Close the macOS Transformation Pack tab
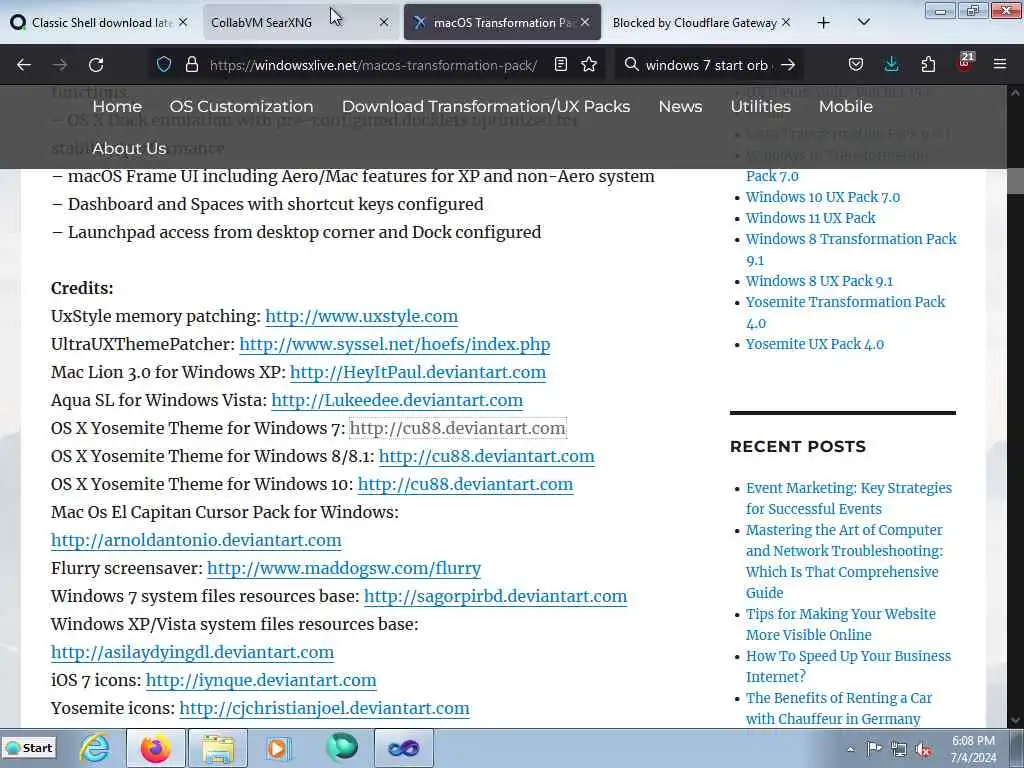Image resolution: width=1024 pixels, height=768 pixels. click(x=585, y=22)
